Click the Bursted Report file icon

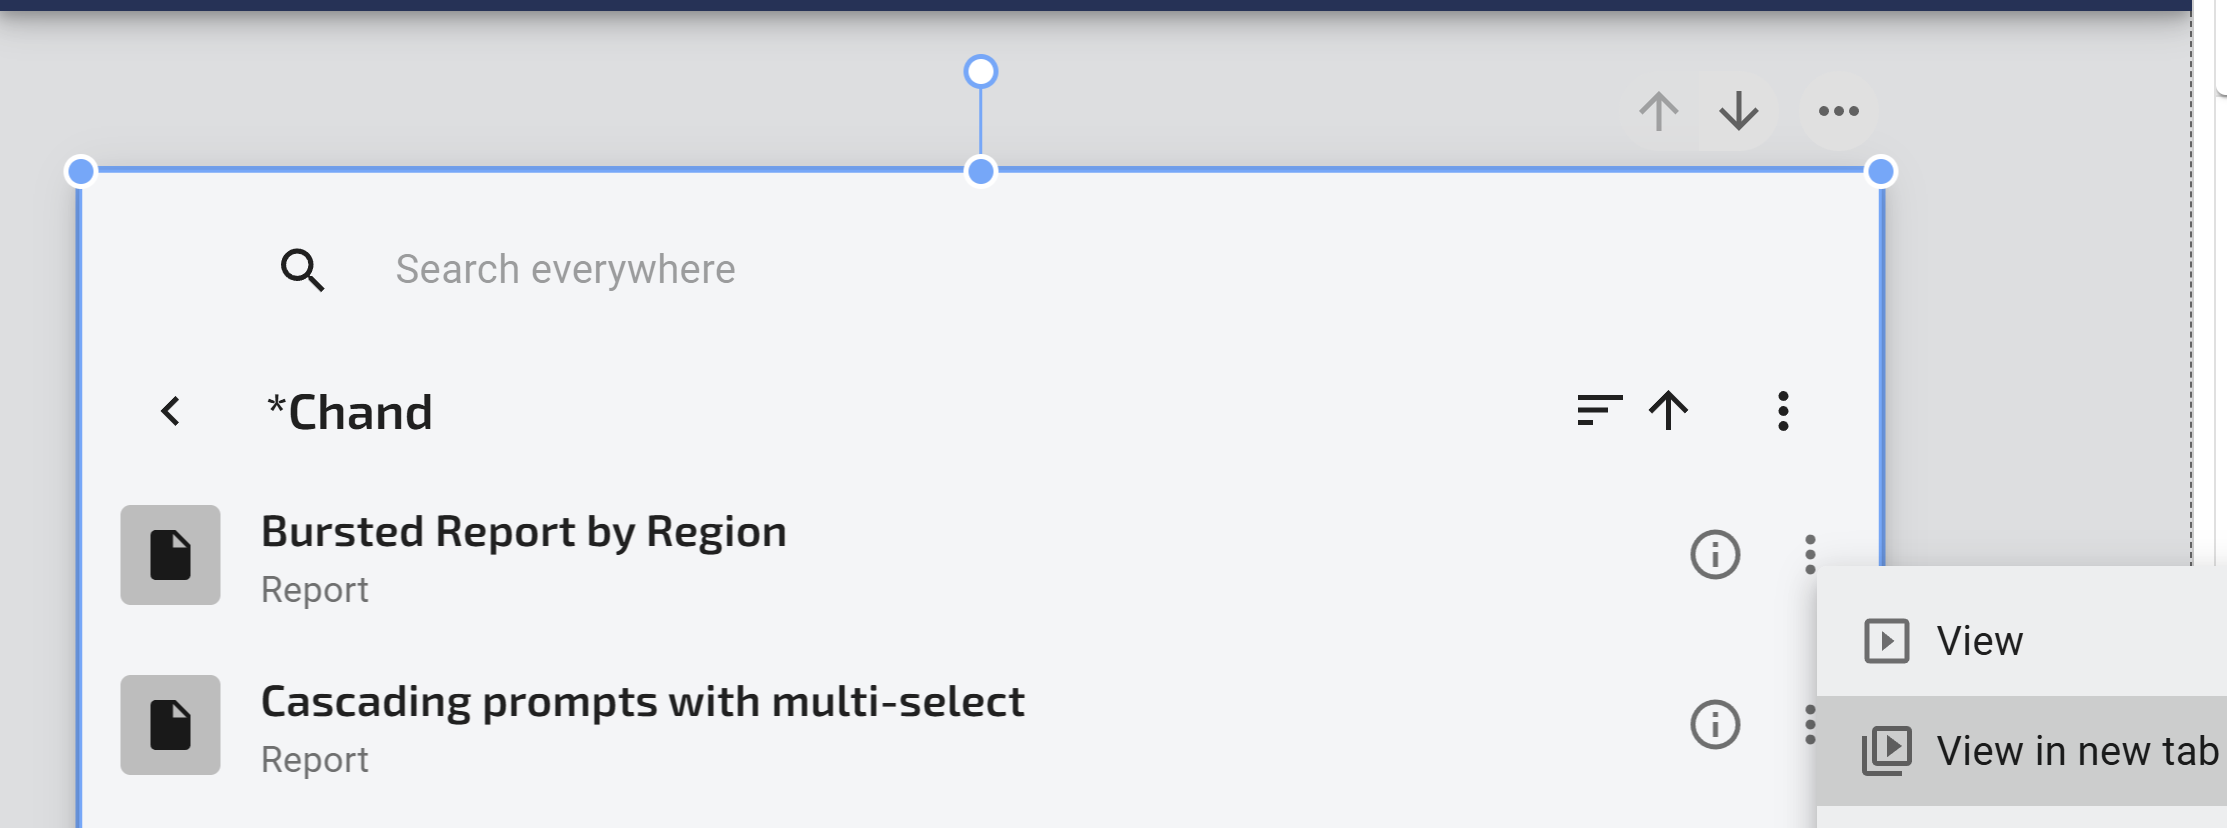[170, 555]
